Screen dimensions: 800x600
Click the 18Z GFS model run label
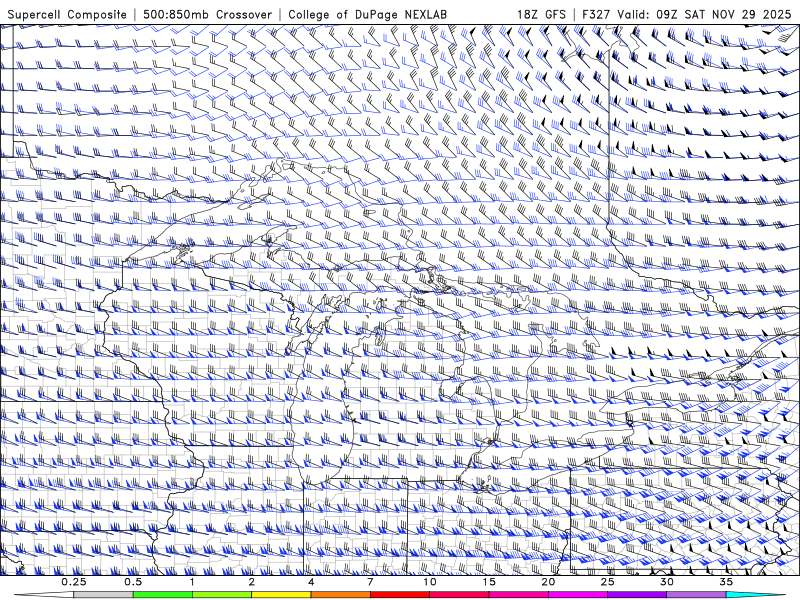point(541,14)
